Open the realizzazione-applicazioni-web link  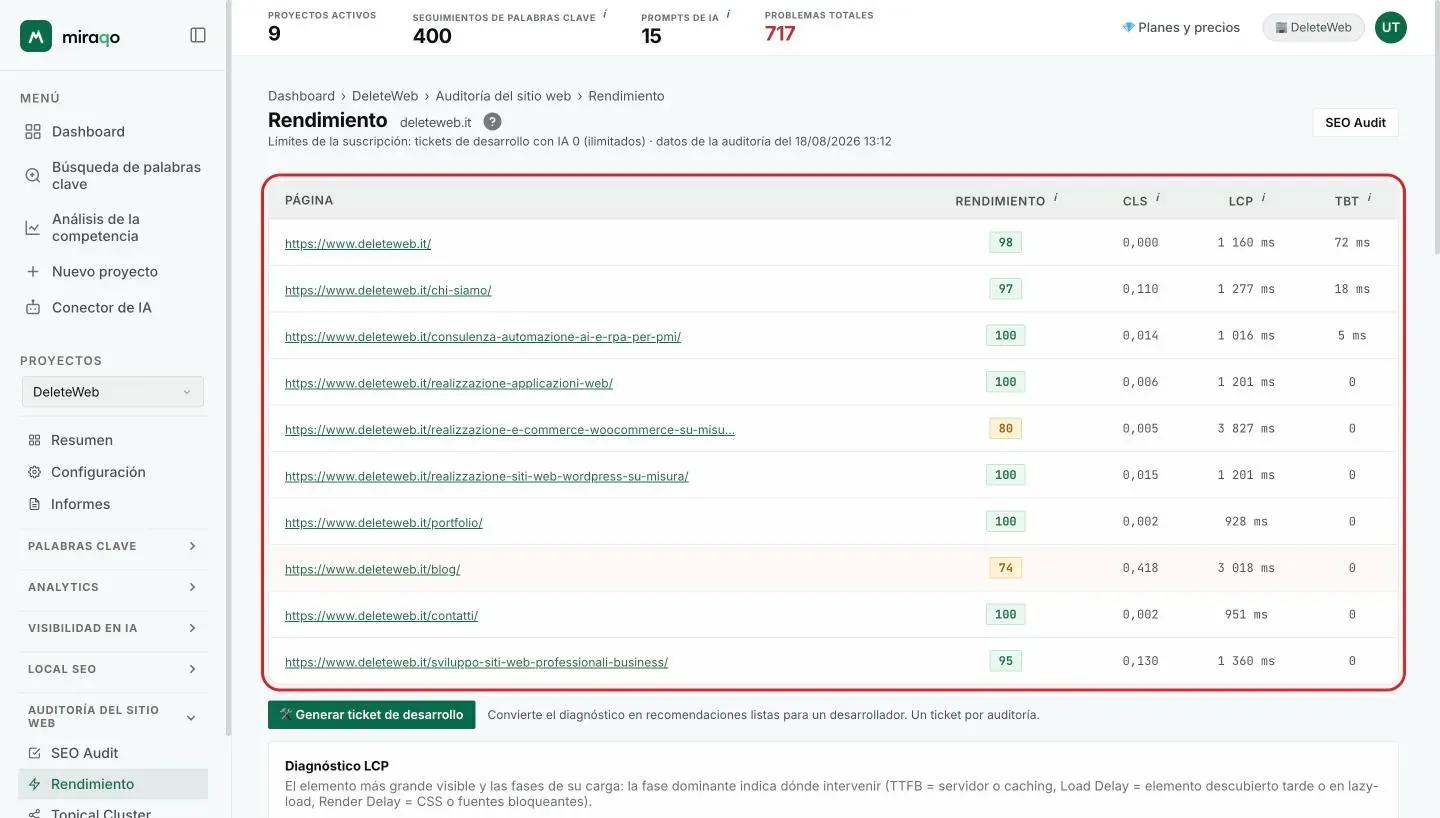click(449, 383)
